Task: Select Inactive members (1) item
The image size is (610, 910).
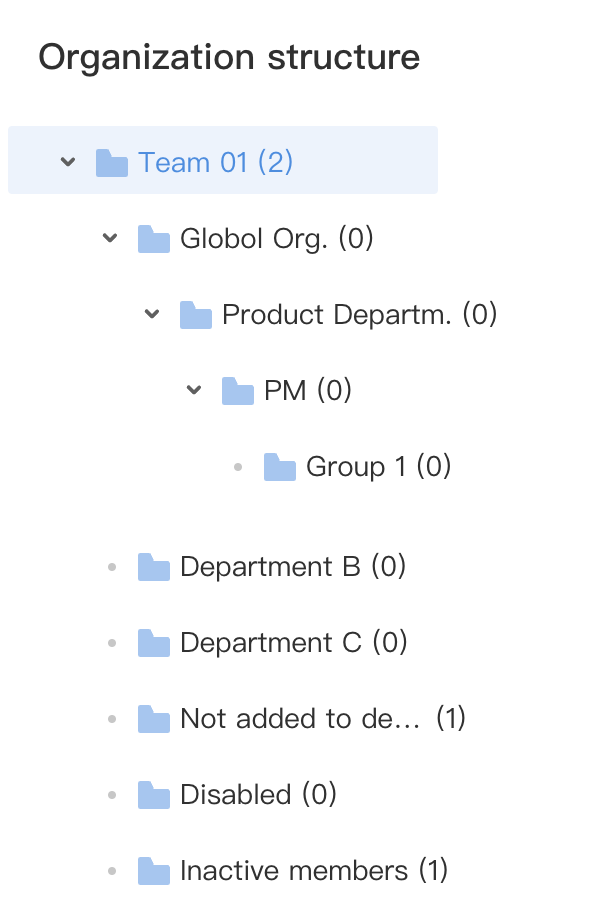Action: 314,871
